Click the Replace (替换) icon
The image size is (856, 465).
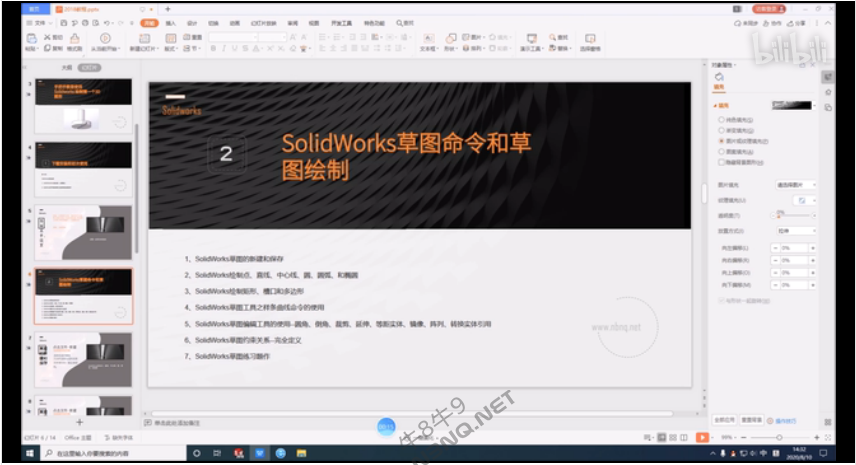point(552,49)
